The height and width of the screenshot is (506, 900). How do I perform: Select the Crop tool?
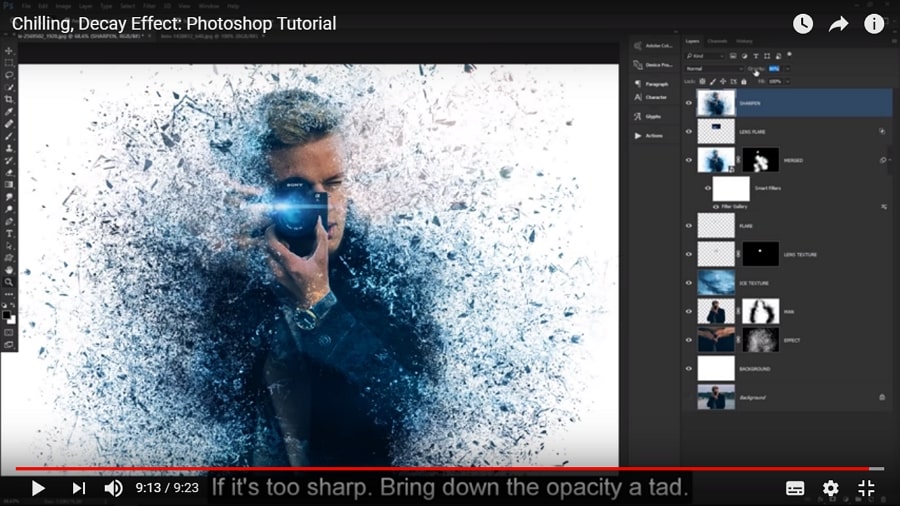coord(9,100)
